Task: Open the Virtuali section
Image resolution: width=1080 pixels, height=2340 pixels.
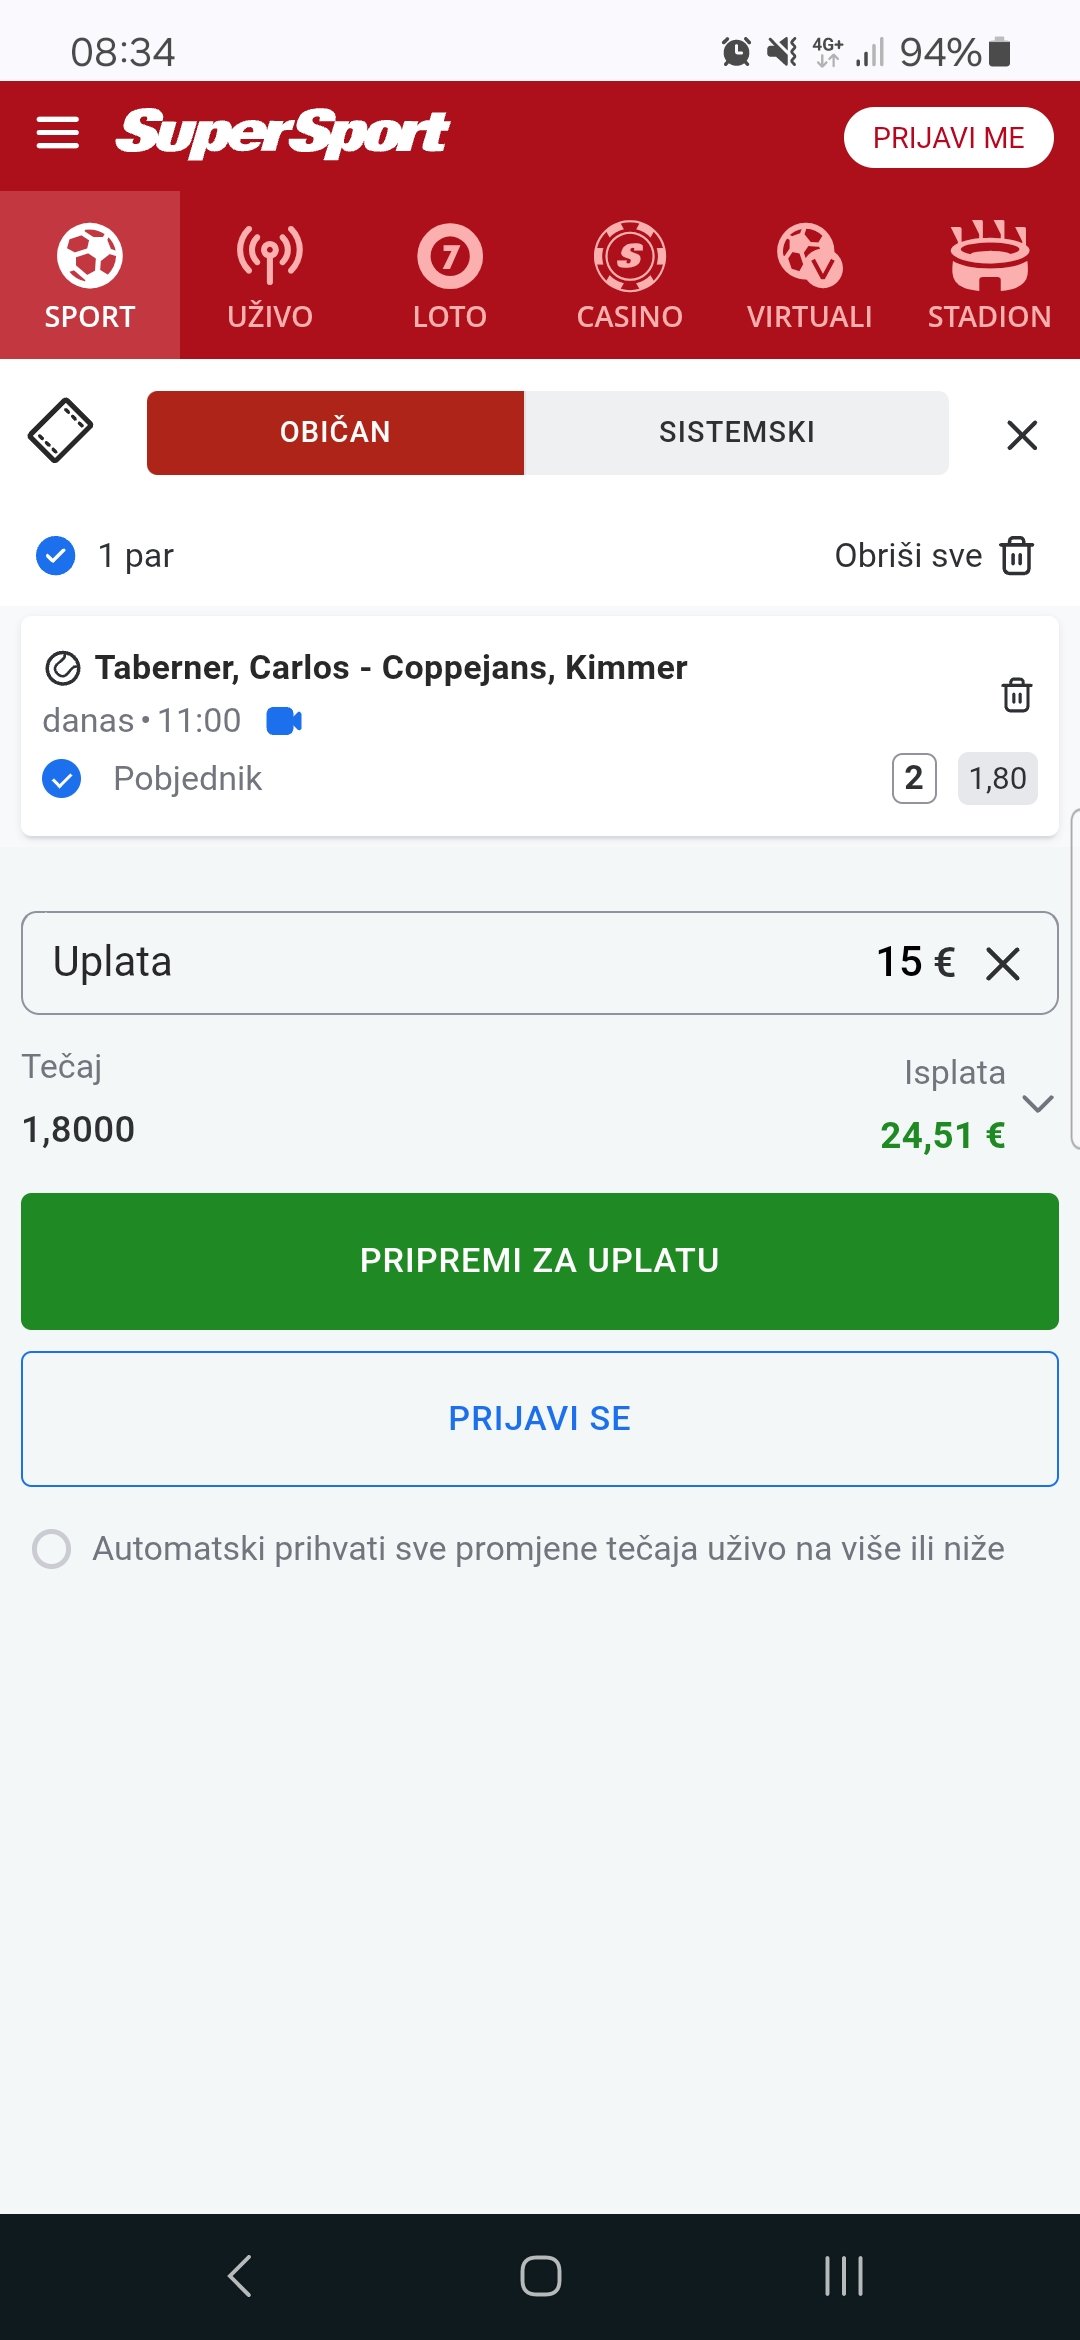Action: pos(810,275)
